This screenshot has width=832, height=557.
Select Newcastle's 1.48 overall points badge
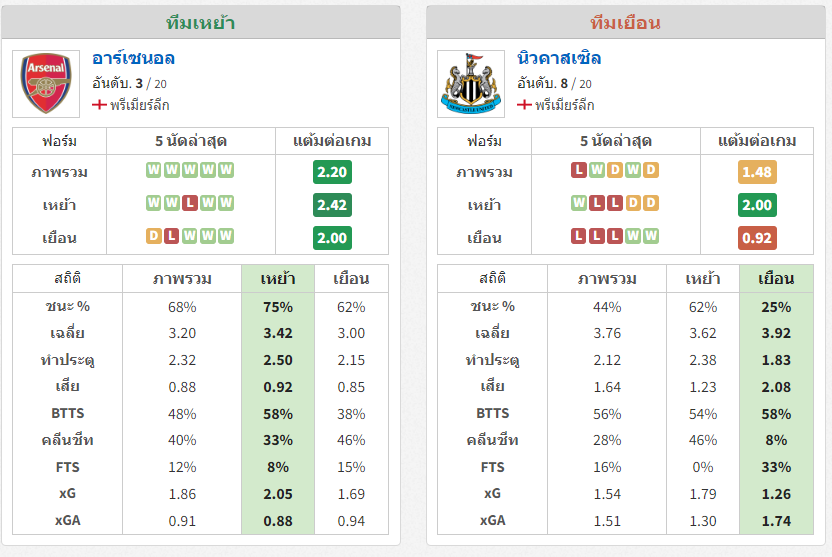coord(757,172)
